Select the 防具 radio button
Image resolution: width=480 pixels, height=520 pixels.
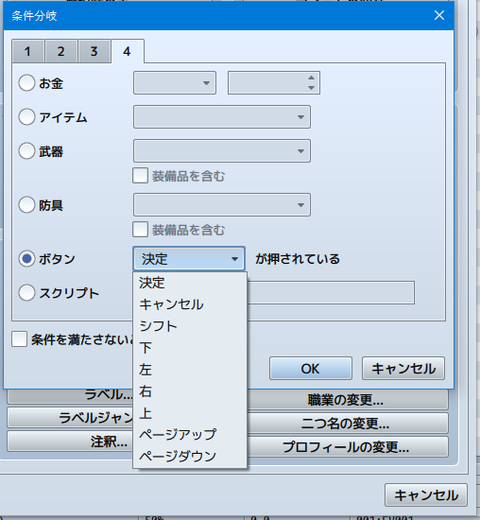(x=27, y=205)
